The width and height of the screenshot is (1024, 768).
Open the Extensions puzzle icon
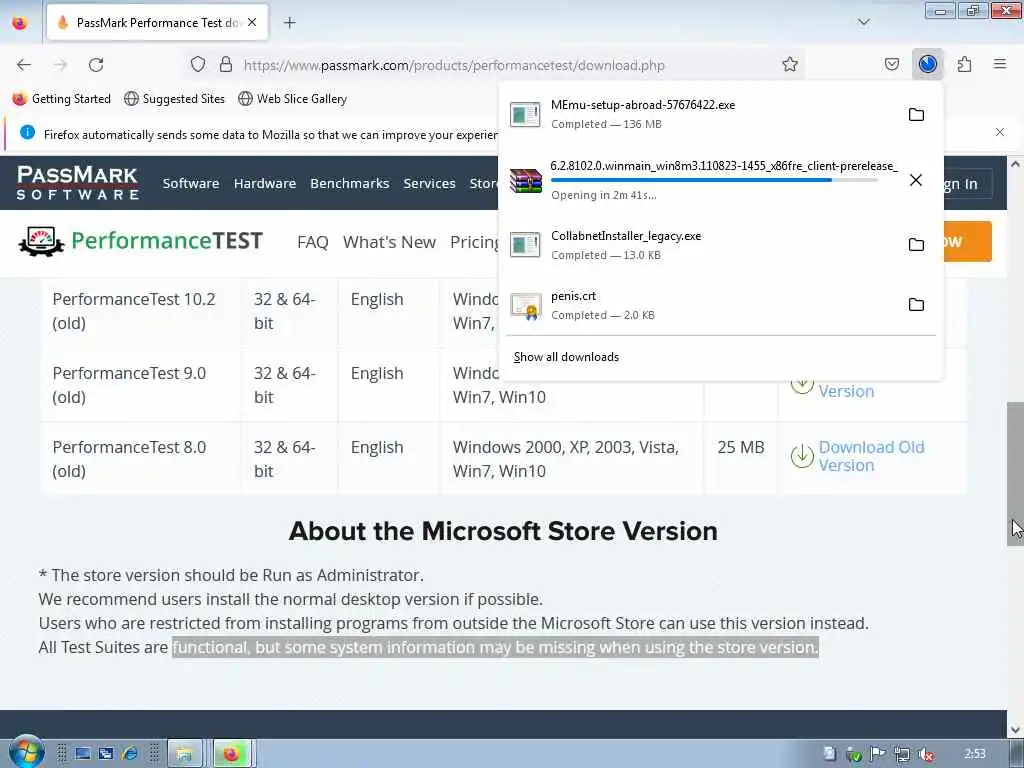pyautogui.click(x=964, y=64)
